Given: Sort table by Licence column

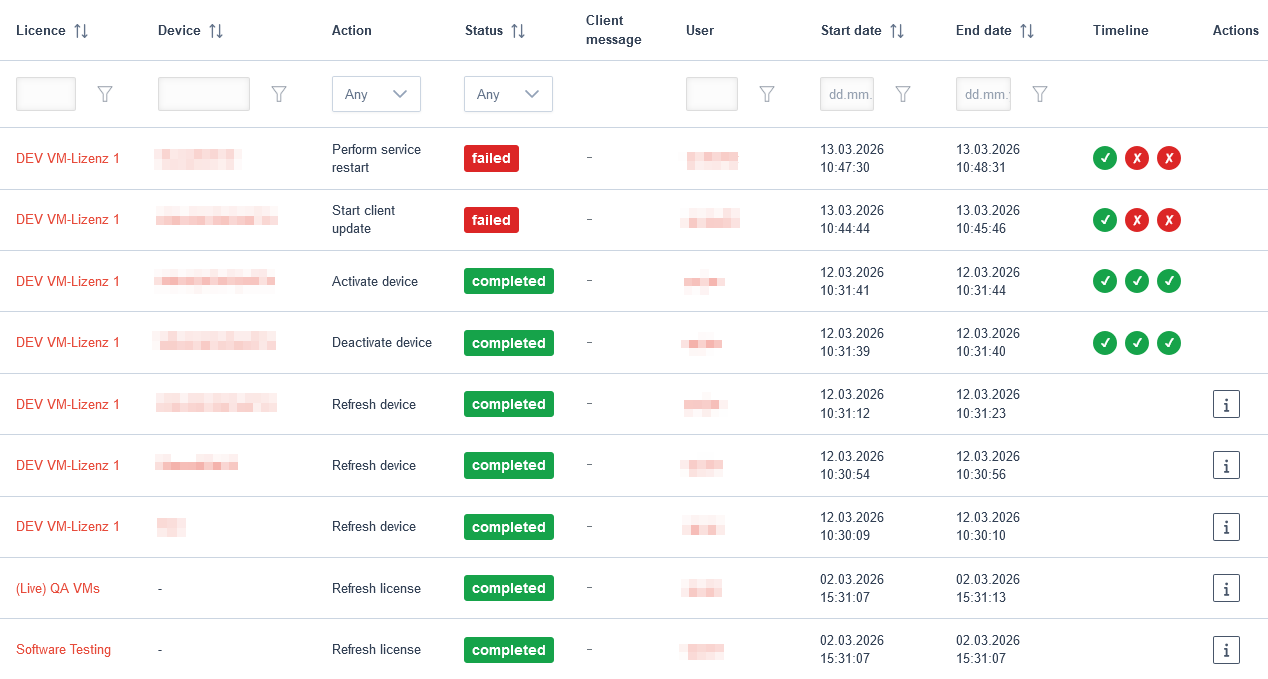Looking at the screenshot, I should click(x=81, y=31).
